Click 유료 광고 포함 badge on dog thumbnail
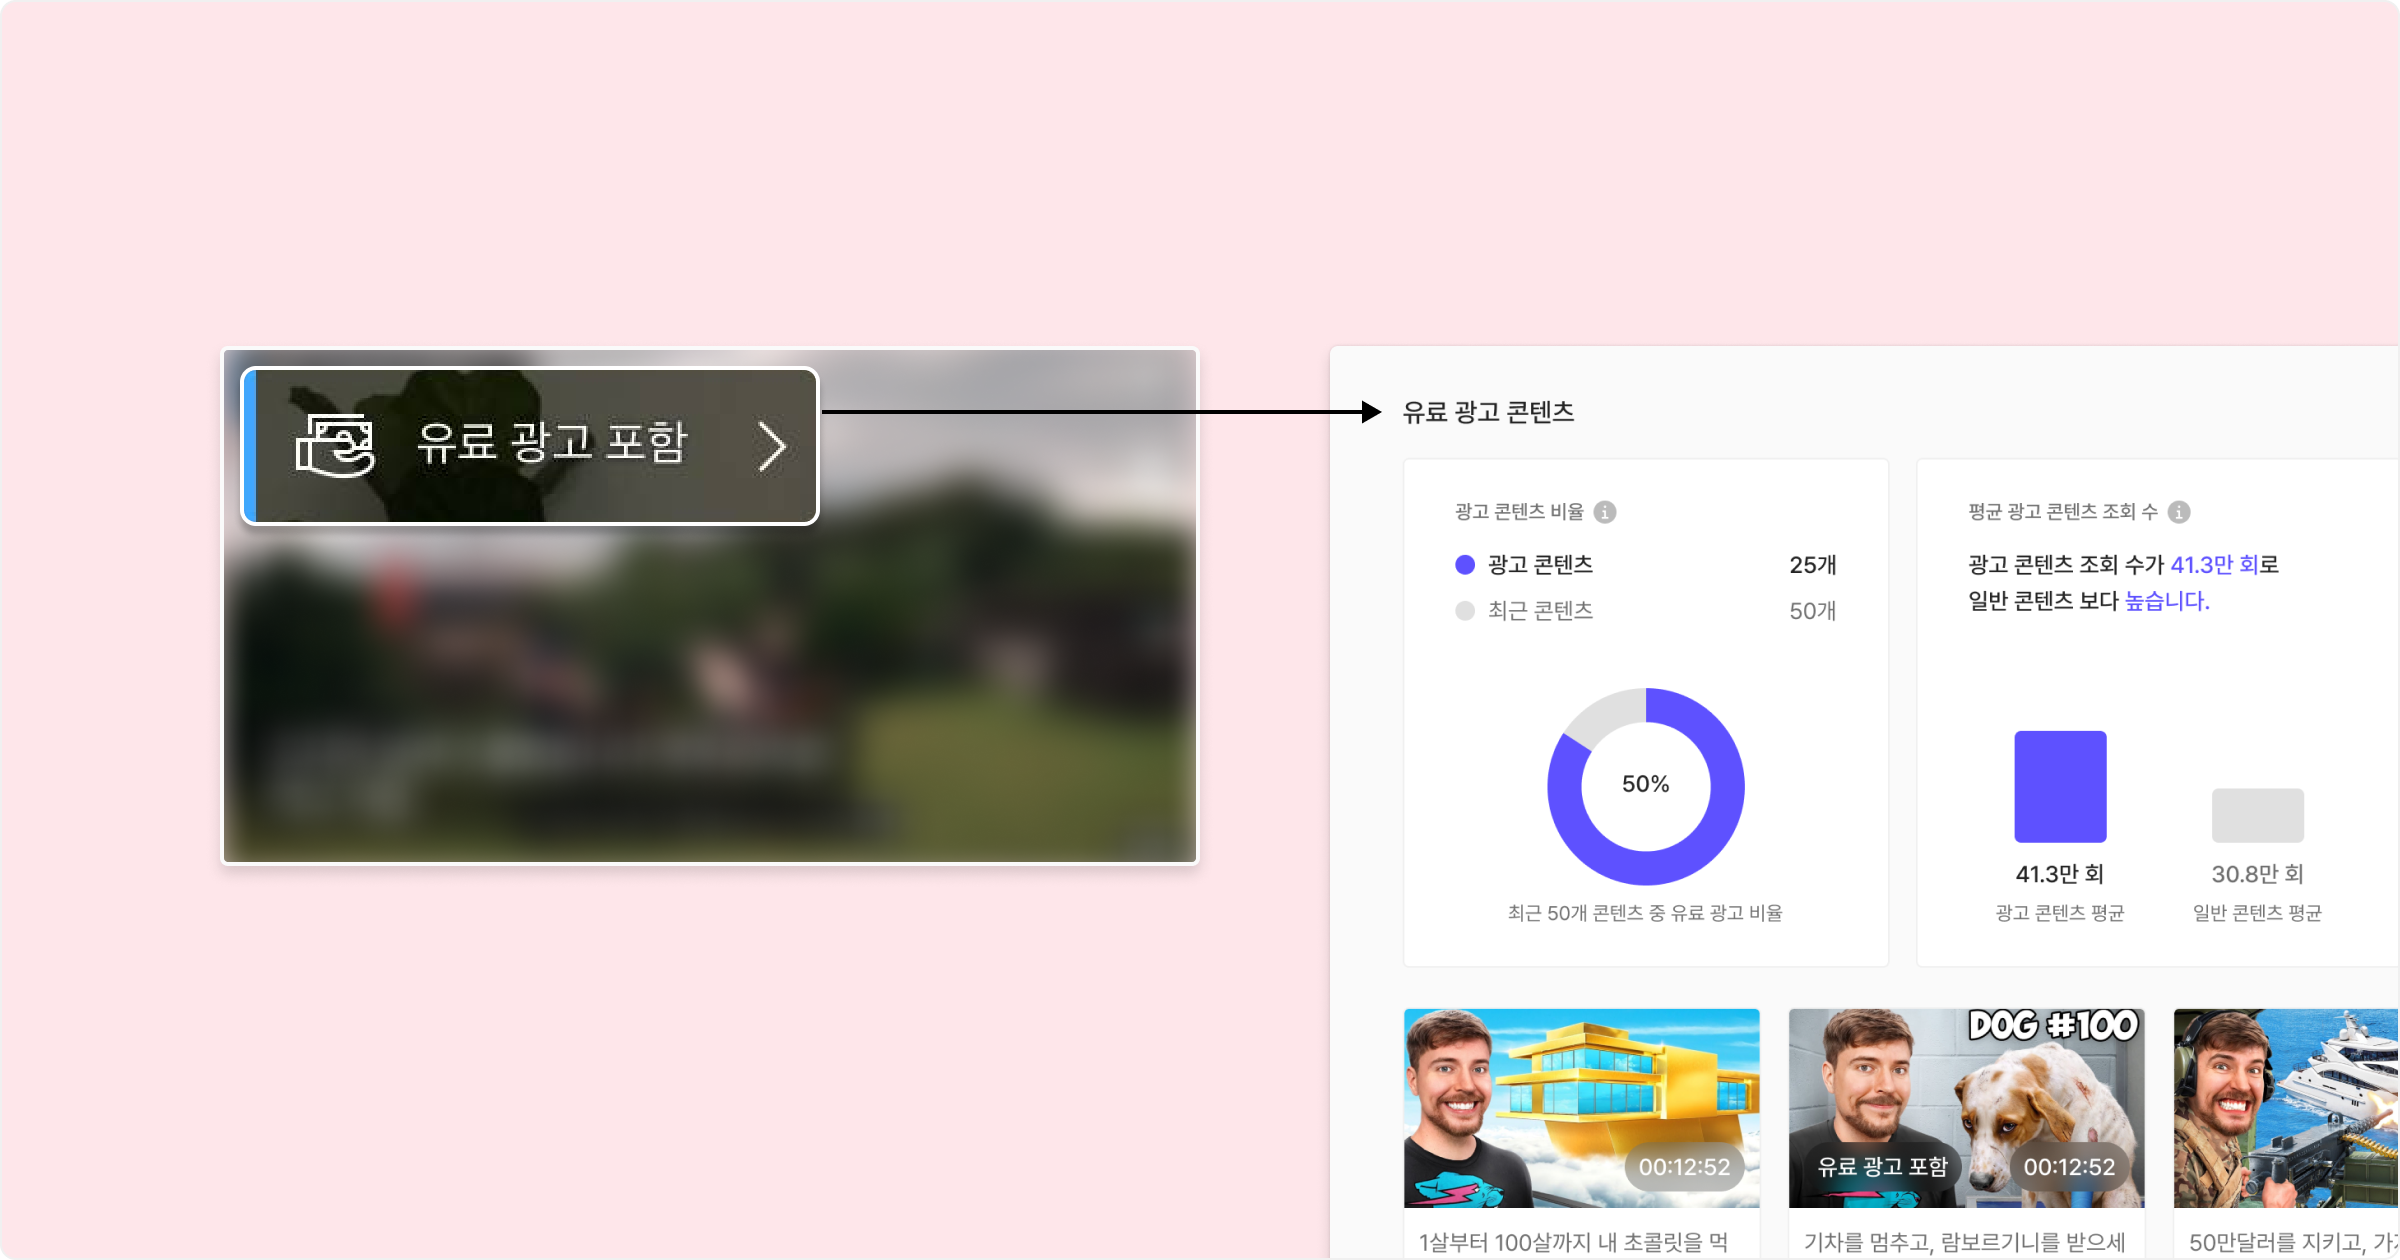The image size is (2400, 1260). tap(1882, 1167)
